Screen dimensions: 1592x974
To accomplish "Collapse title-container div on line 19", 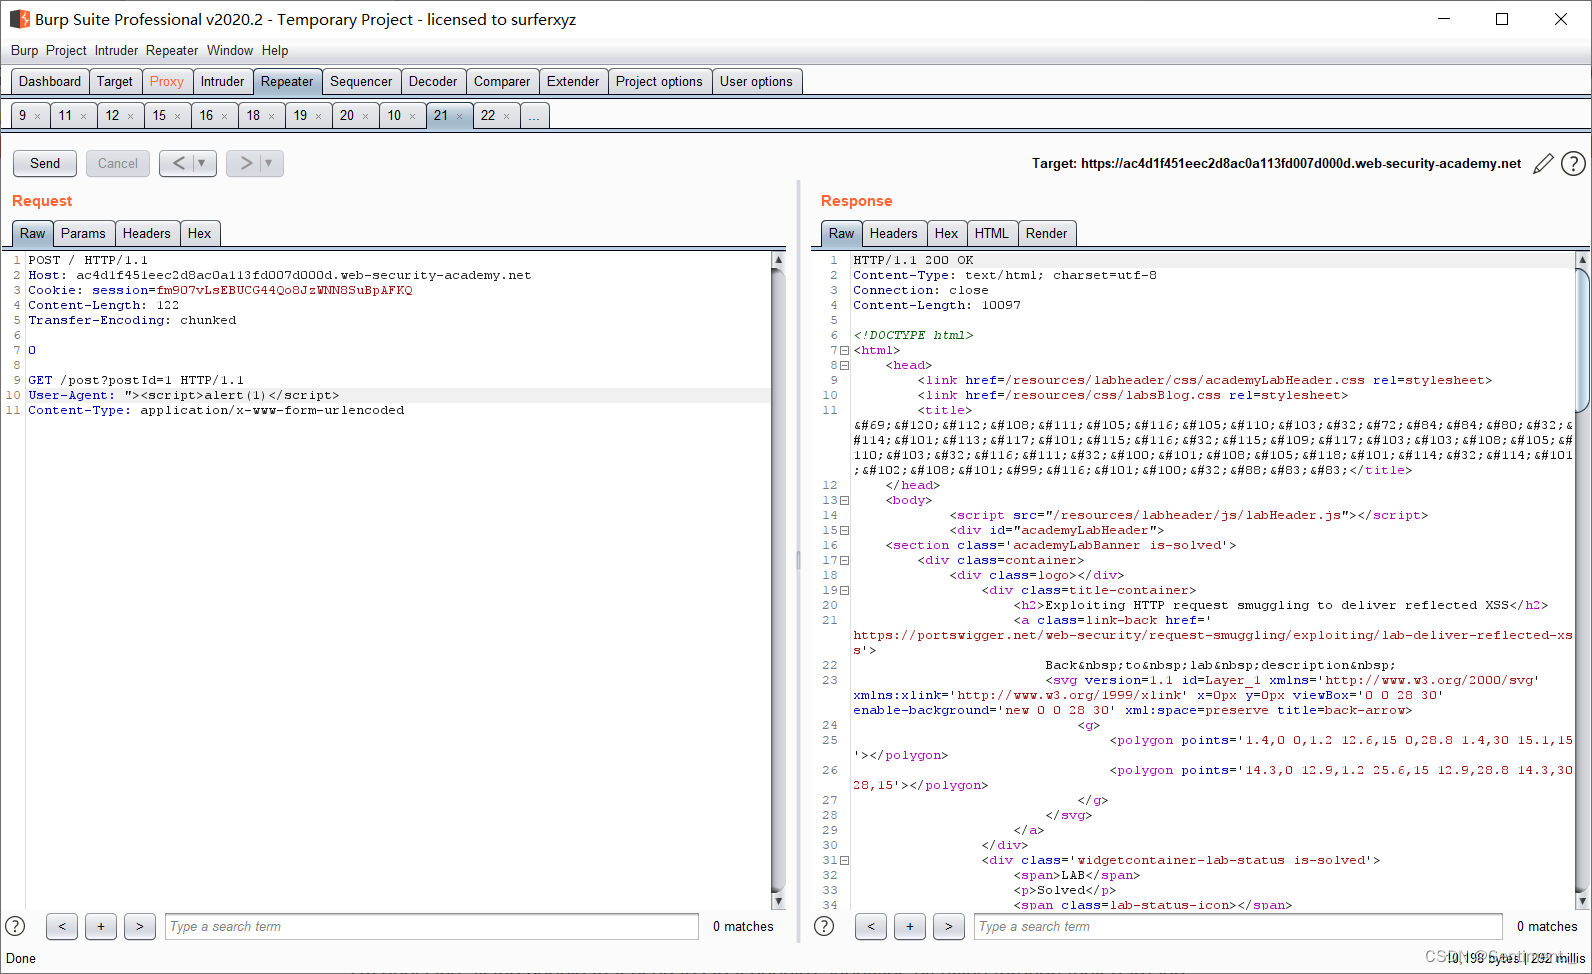I will click(x=844, y=590).
